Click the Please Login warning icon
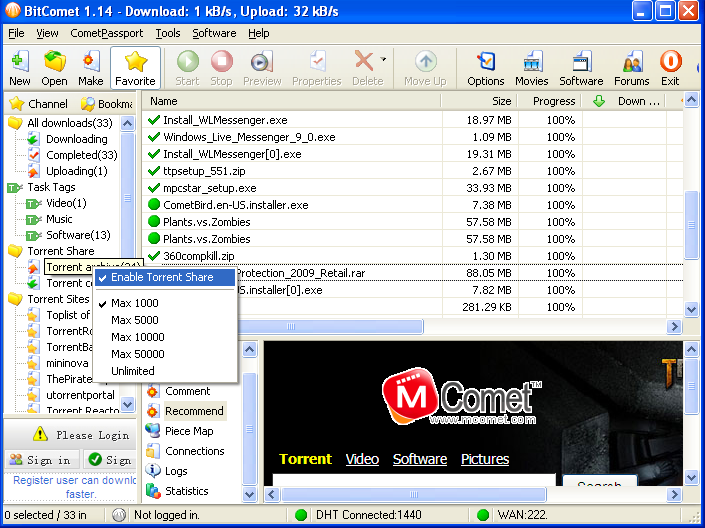Screen dimensions: 705x528 point(40,434)
